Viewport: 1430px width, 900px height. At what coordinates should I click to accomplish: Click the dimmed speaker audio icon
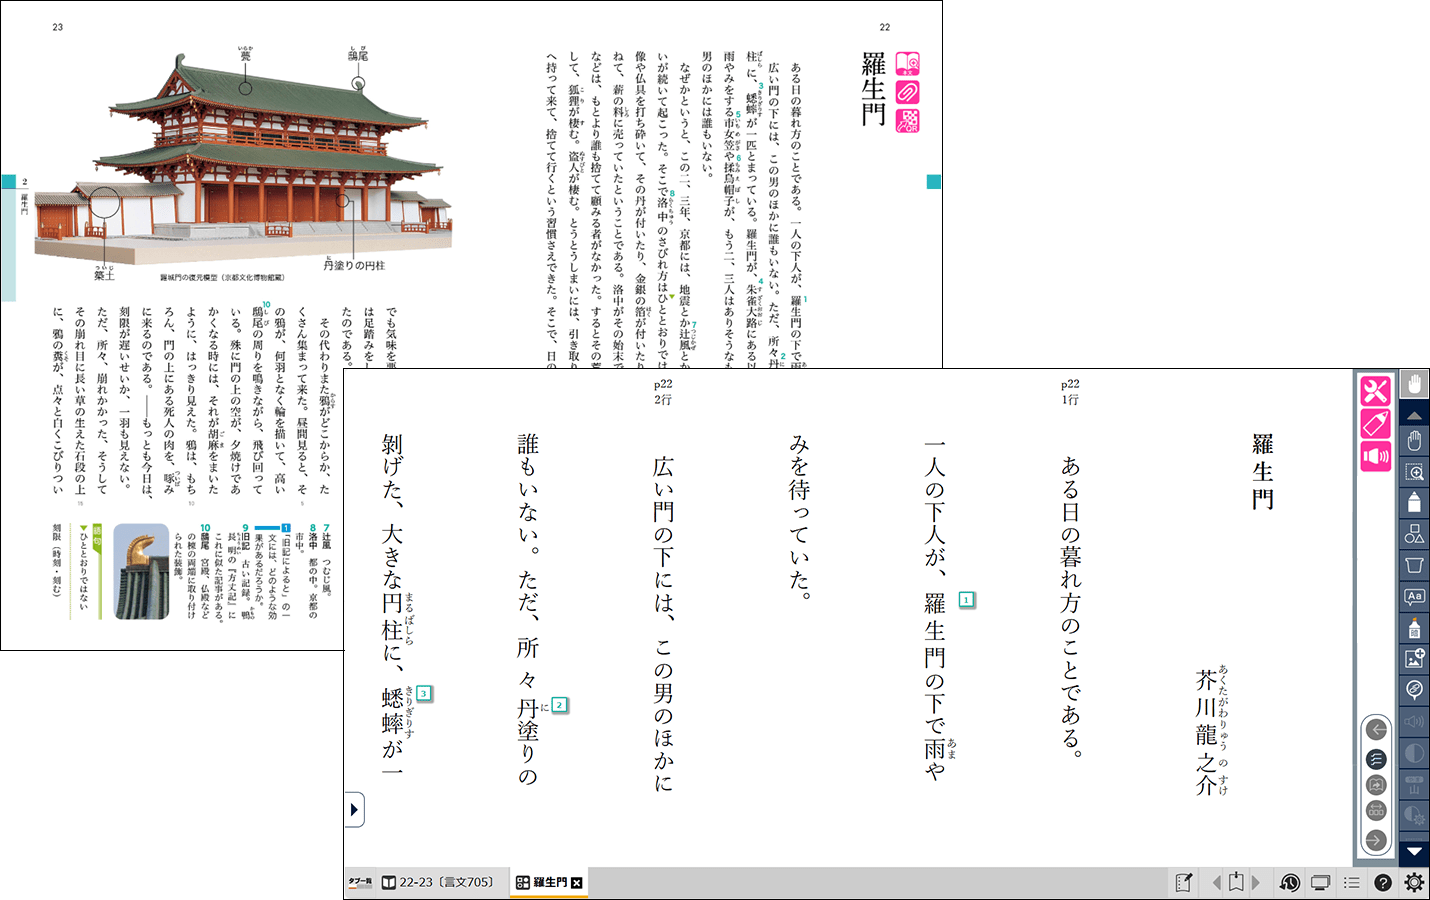point(1414,721)
